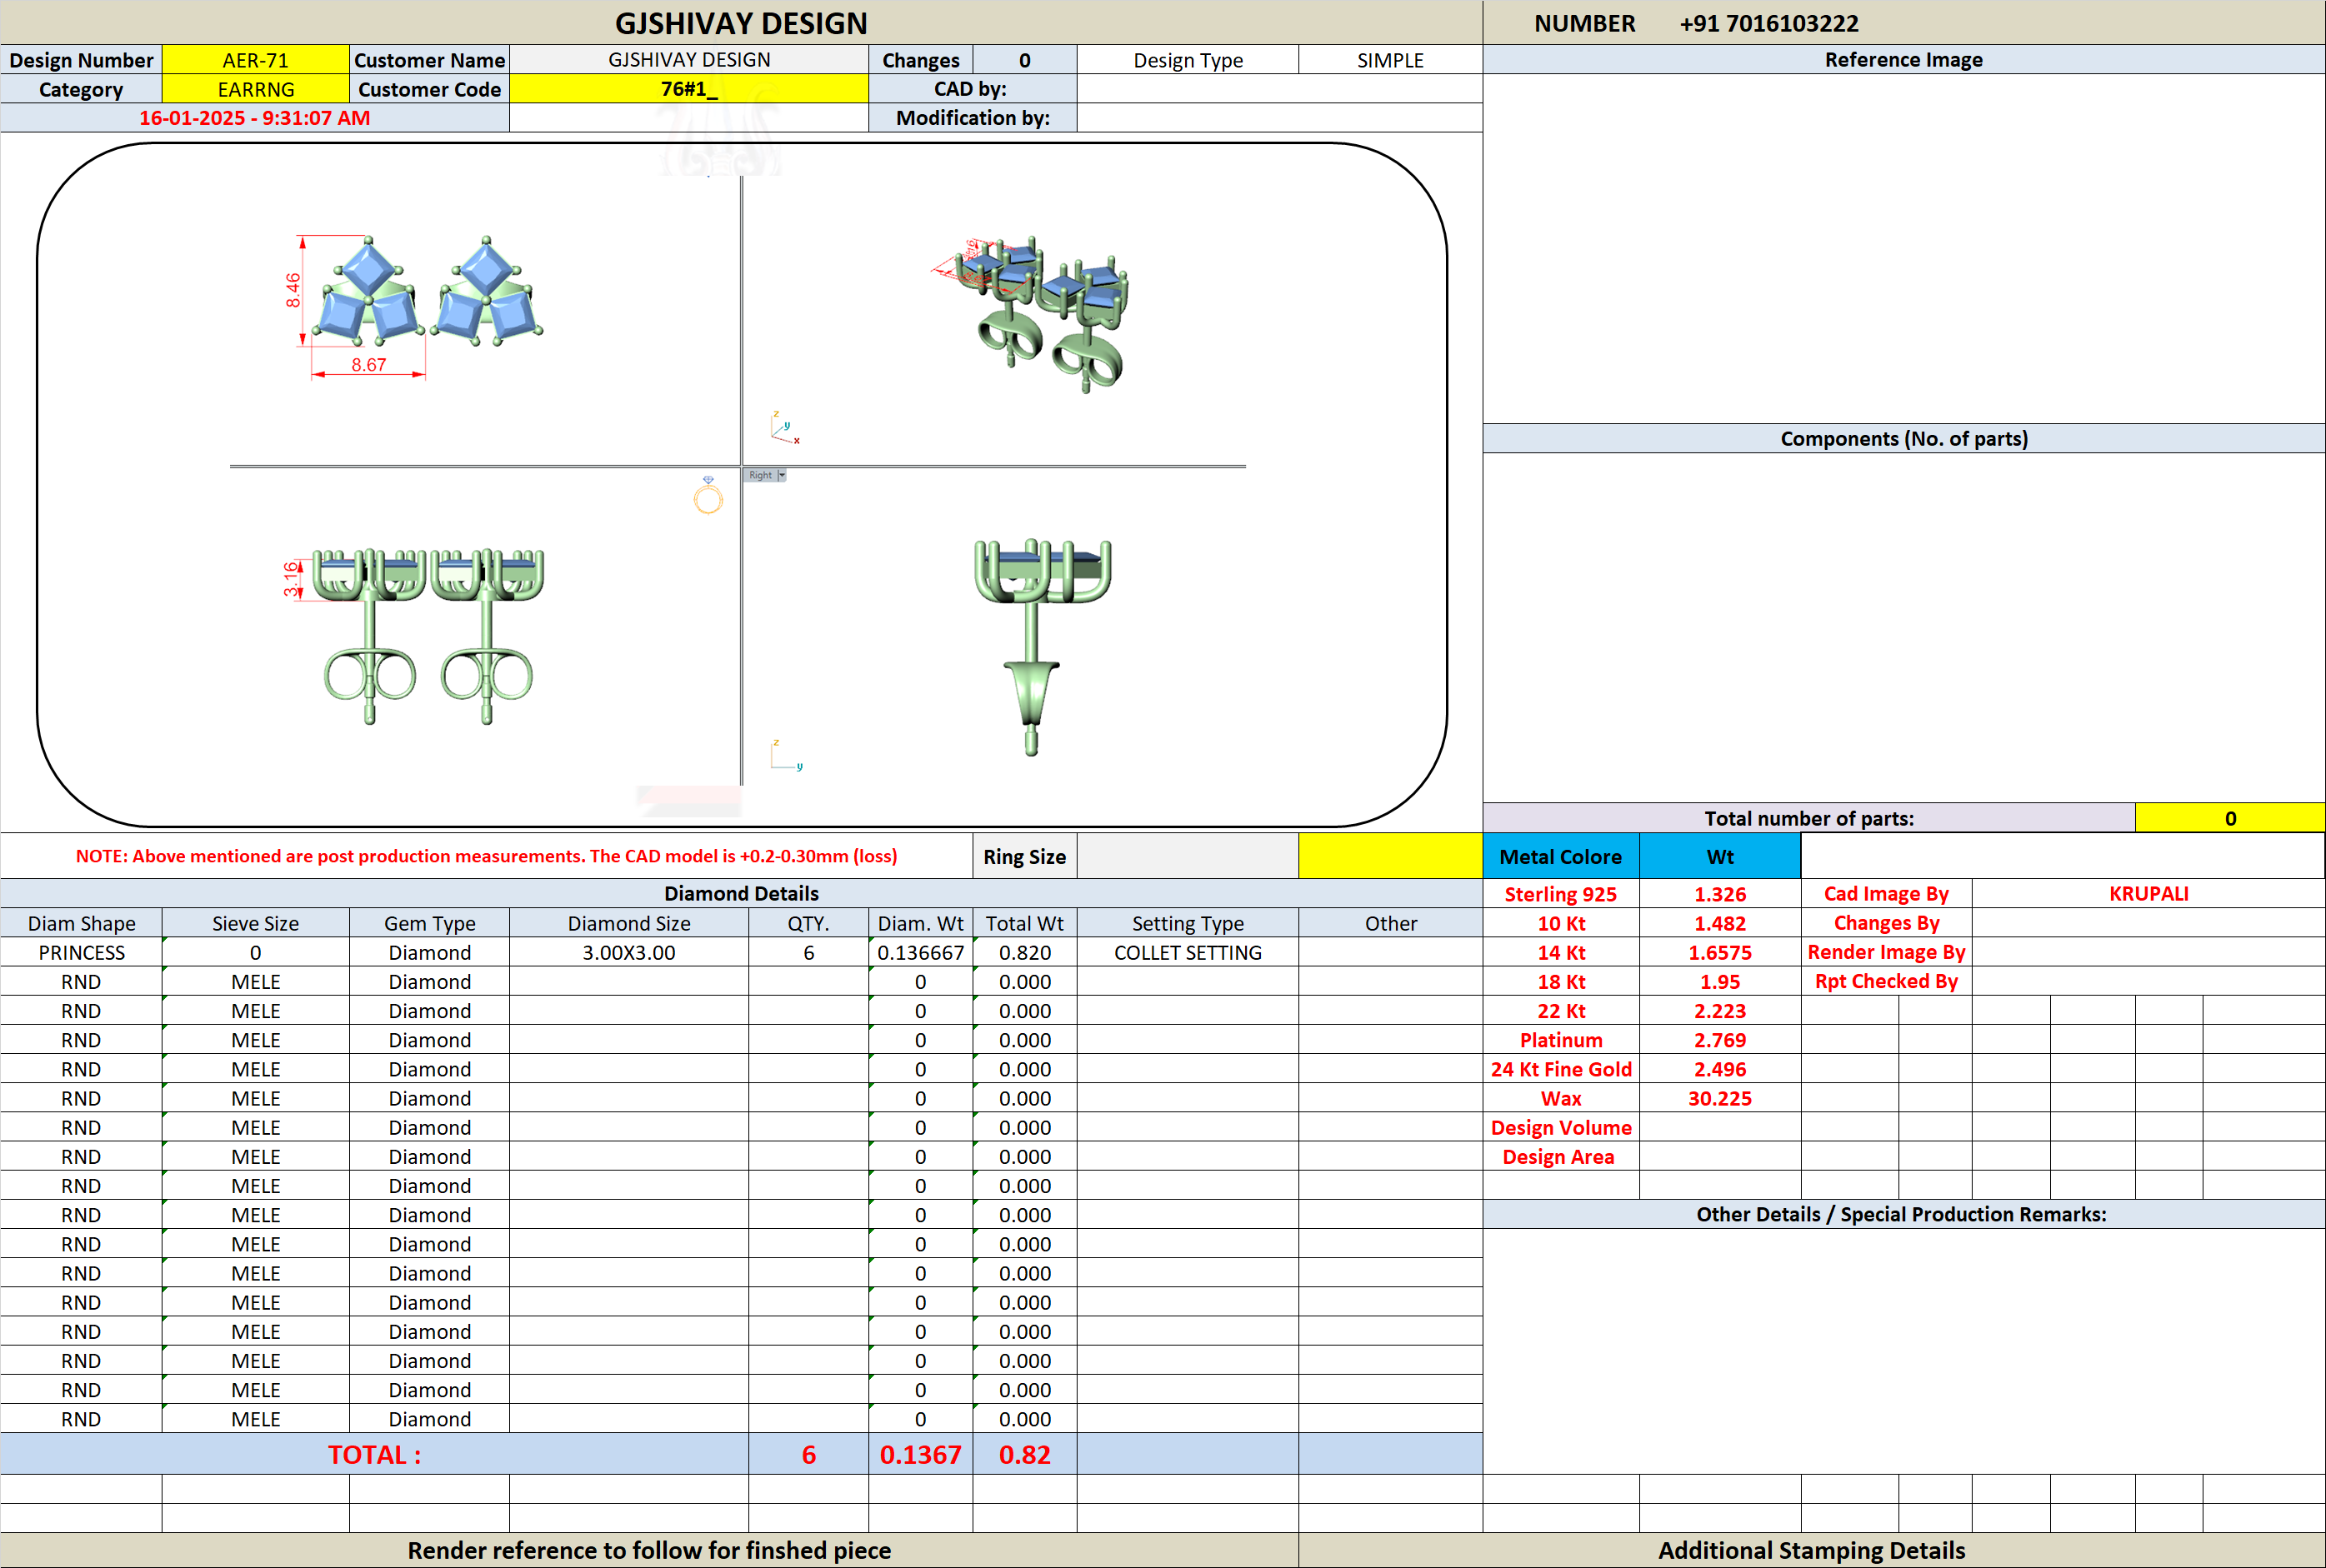Viewport: 2326px width, 1568px height.
Task: Click the 10 Kt metal label
Action: coord(1561,924)
